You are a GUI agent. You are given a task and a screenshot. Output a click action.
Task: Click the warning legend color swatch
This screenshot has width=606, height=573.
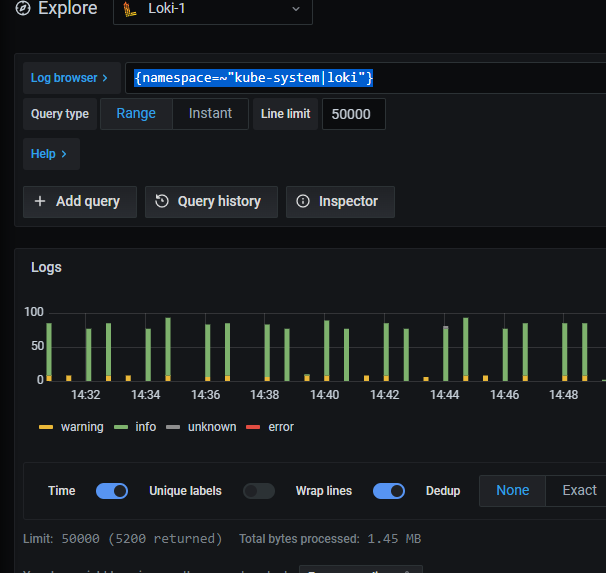[x=46, y=427]
